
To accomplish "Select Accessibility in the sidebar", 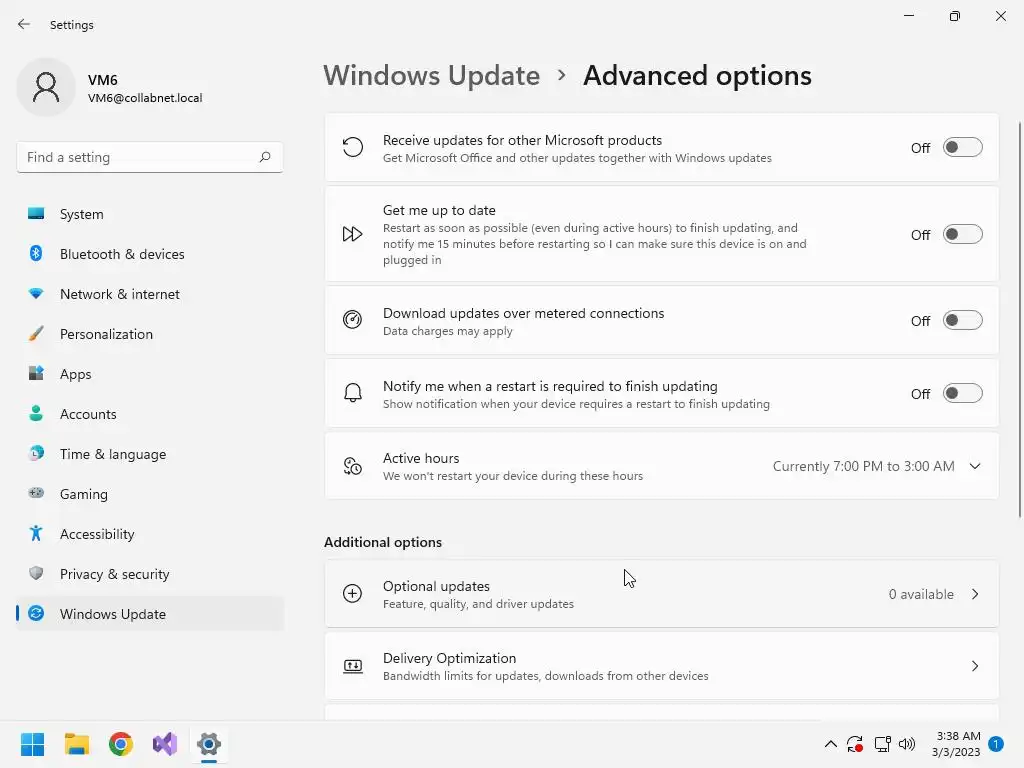I will coord(150,534).
